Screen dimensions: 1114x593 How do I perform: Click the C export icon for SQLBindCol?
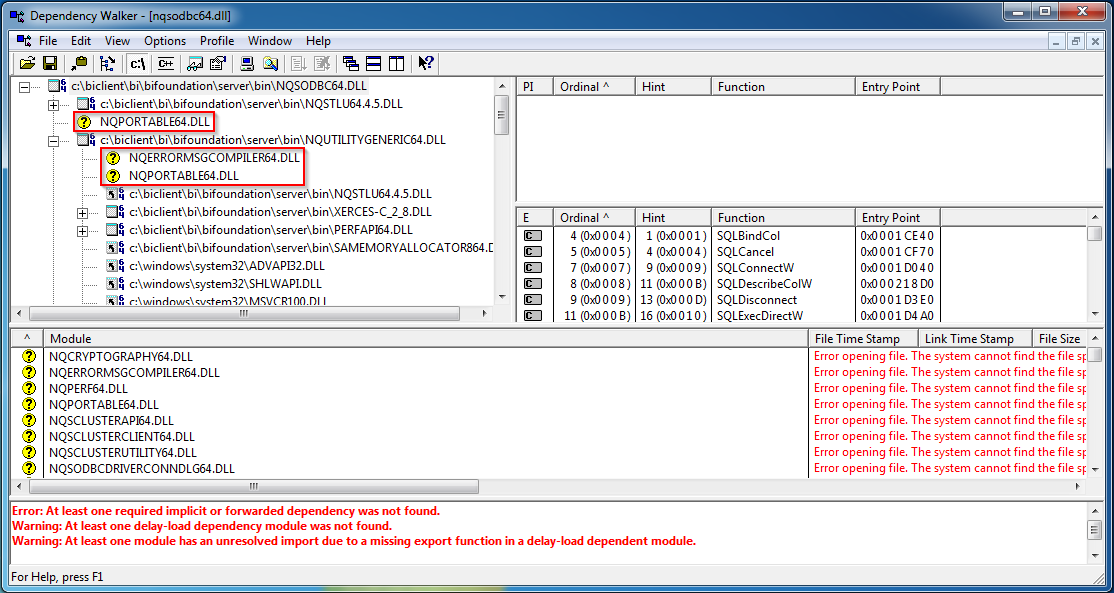coord(531,236)
